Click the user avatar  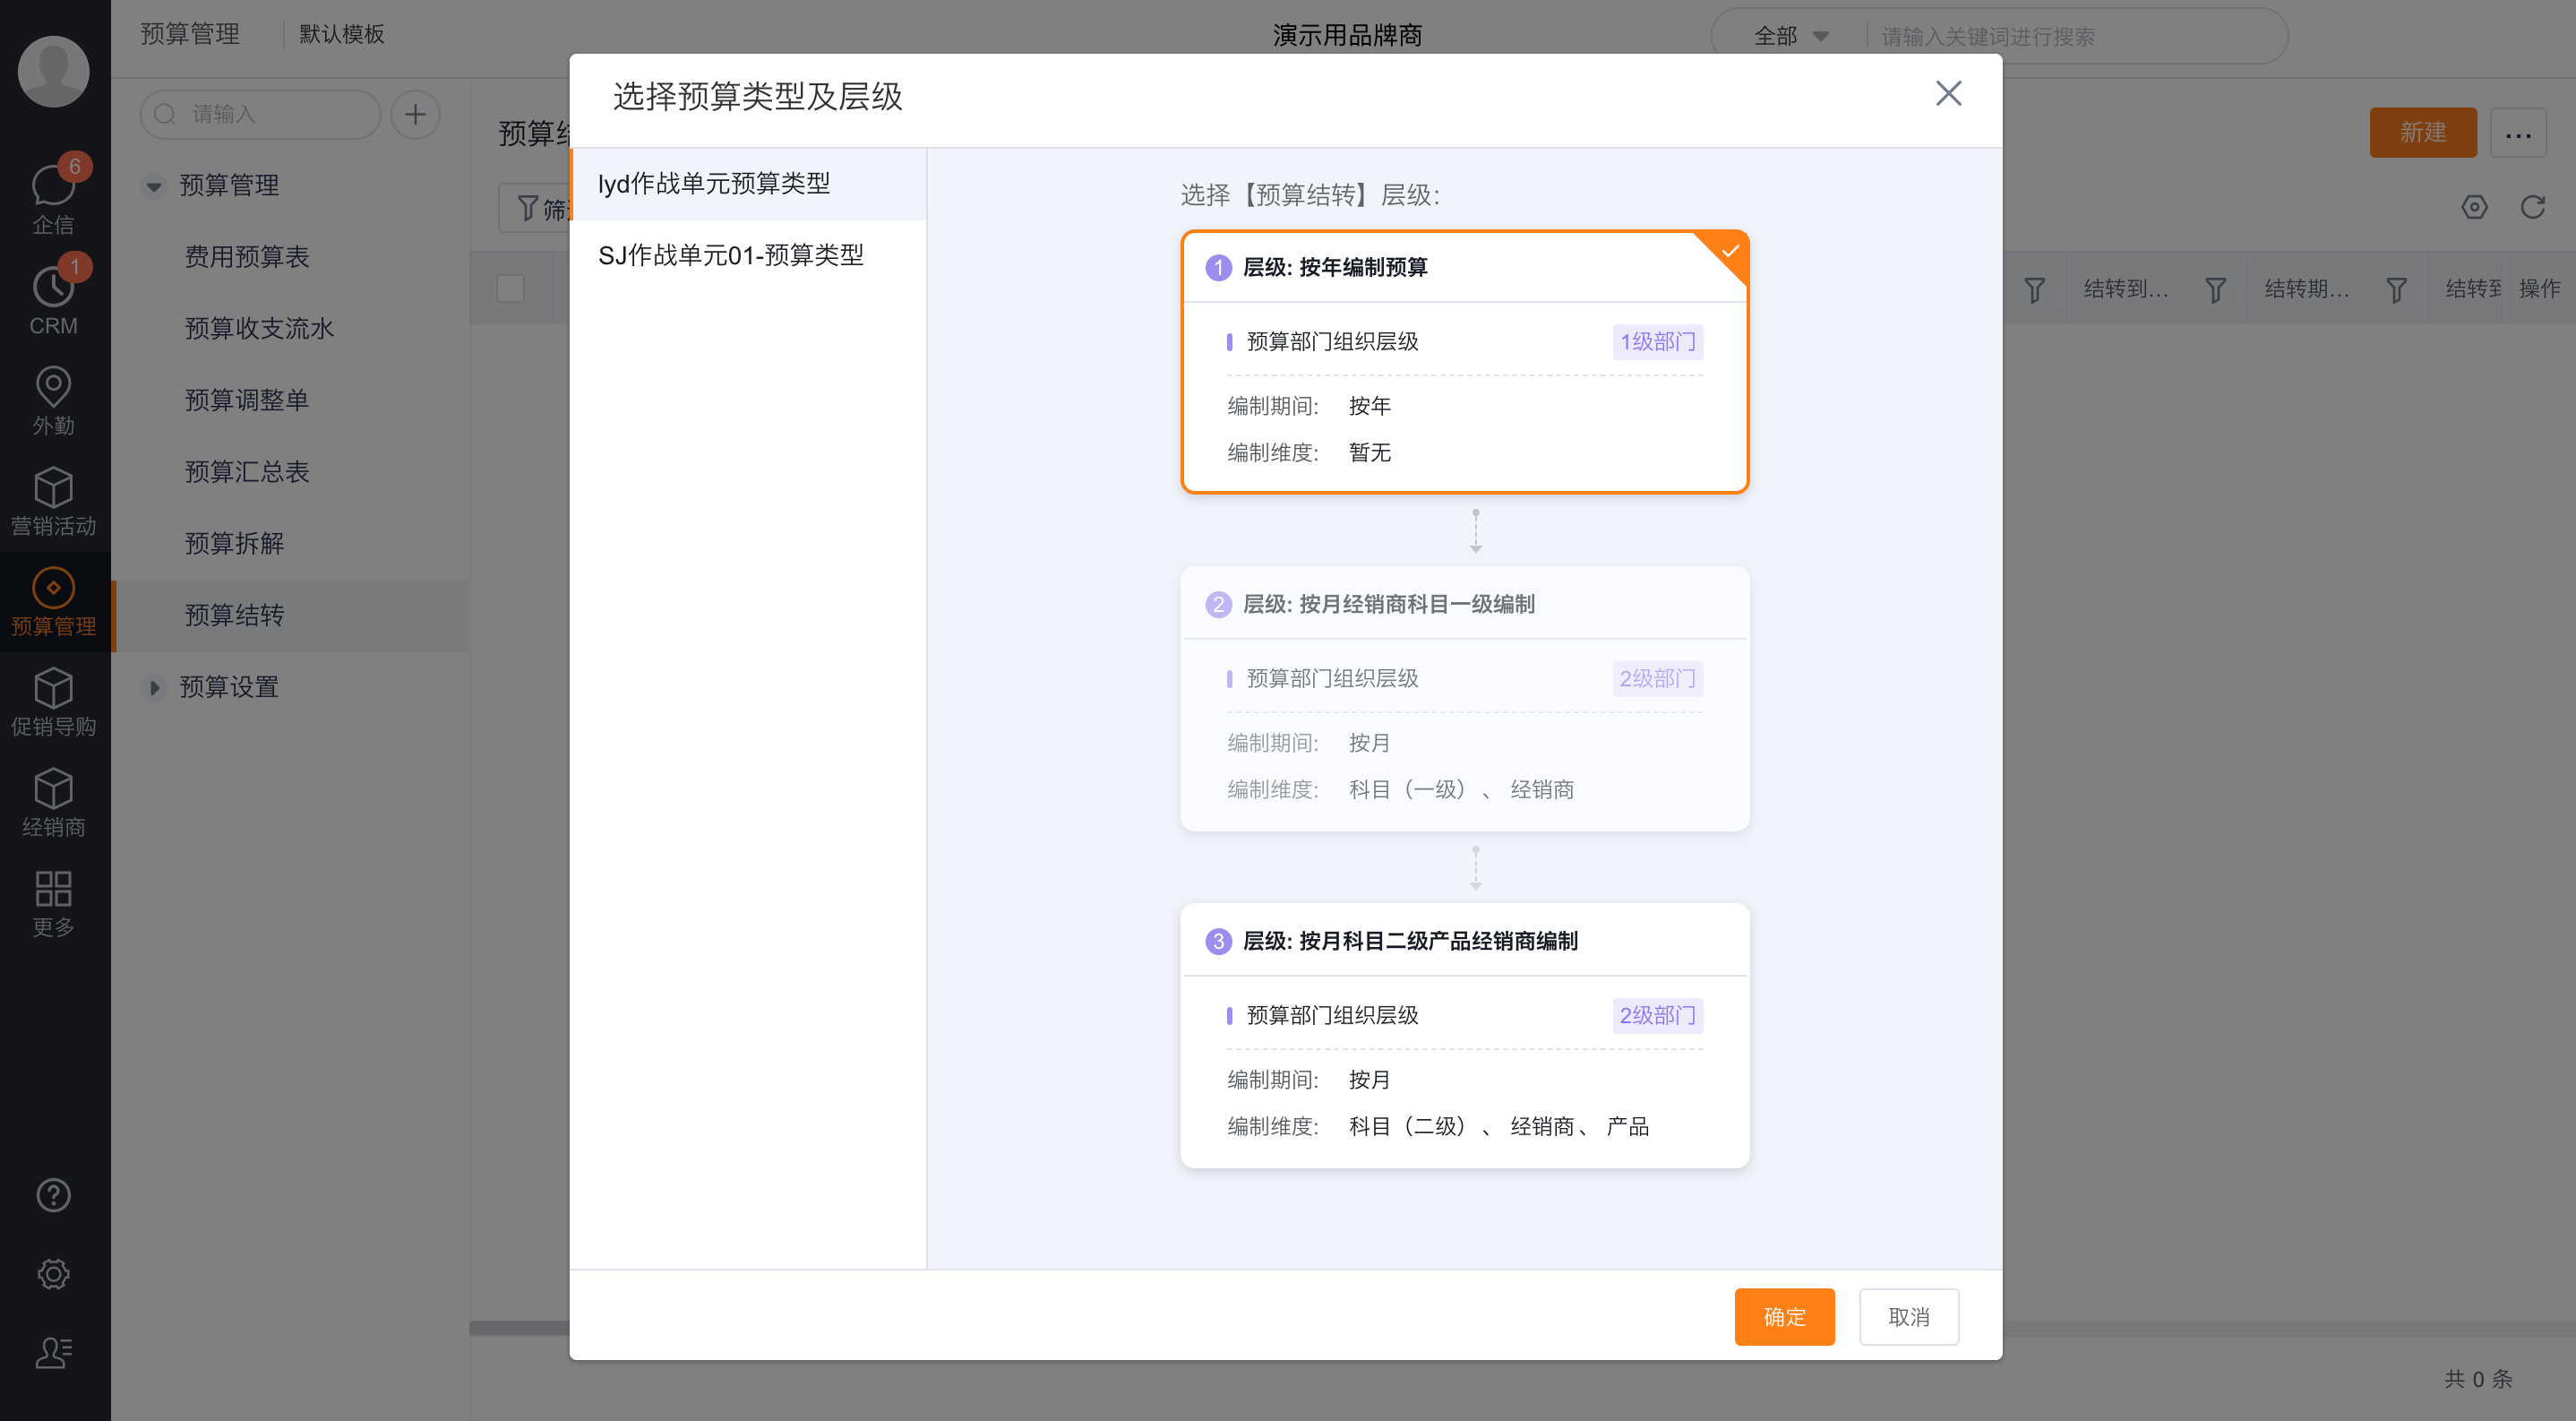point(53,72)
